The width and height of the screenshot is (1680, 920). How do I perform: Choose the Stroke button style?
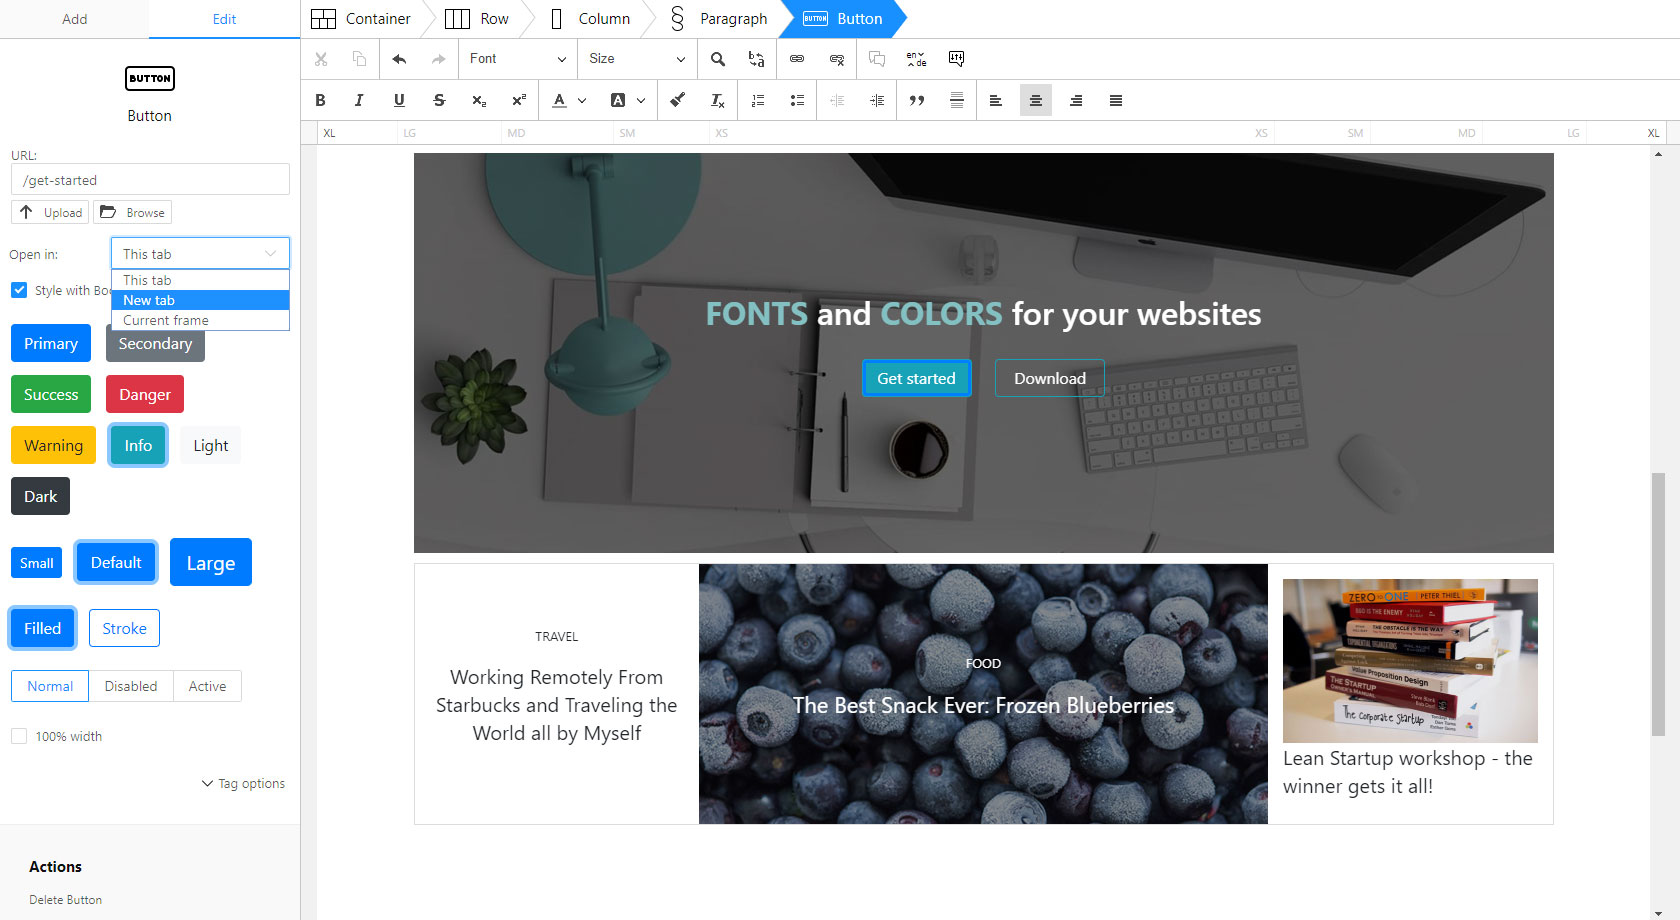[124, 628]
